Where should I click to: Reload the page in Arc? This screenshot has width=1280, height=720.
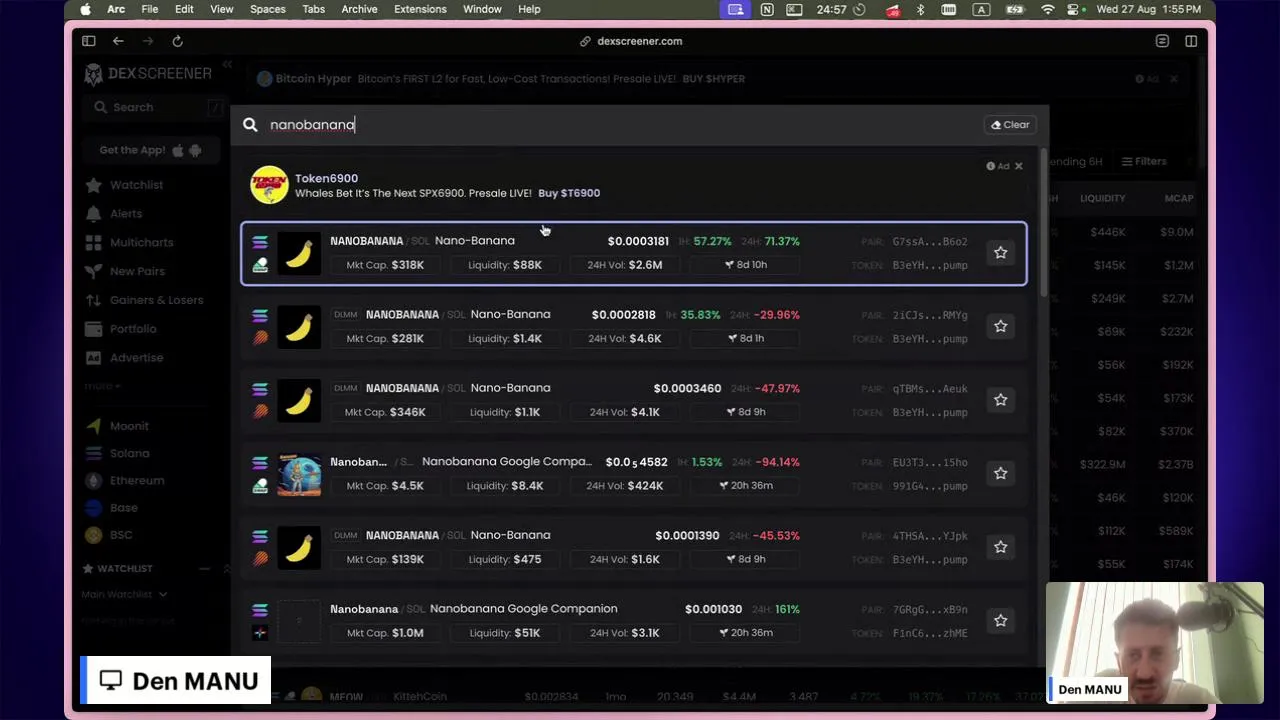point(177,41)
